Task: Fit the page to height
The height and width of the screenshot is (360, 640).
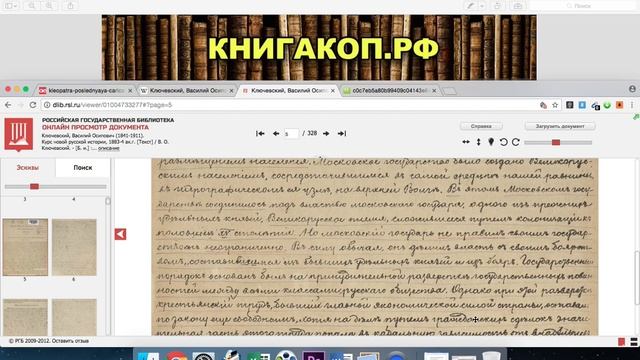Action: tap(478, 142)
